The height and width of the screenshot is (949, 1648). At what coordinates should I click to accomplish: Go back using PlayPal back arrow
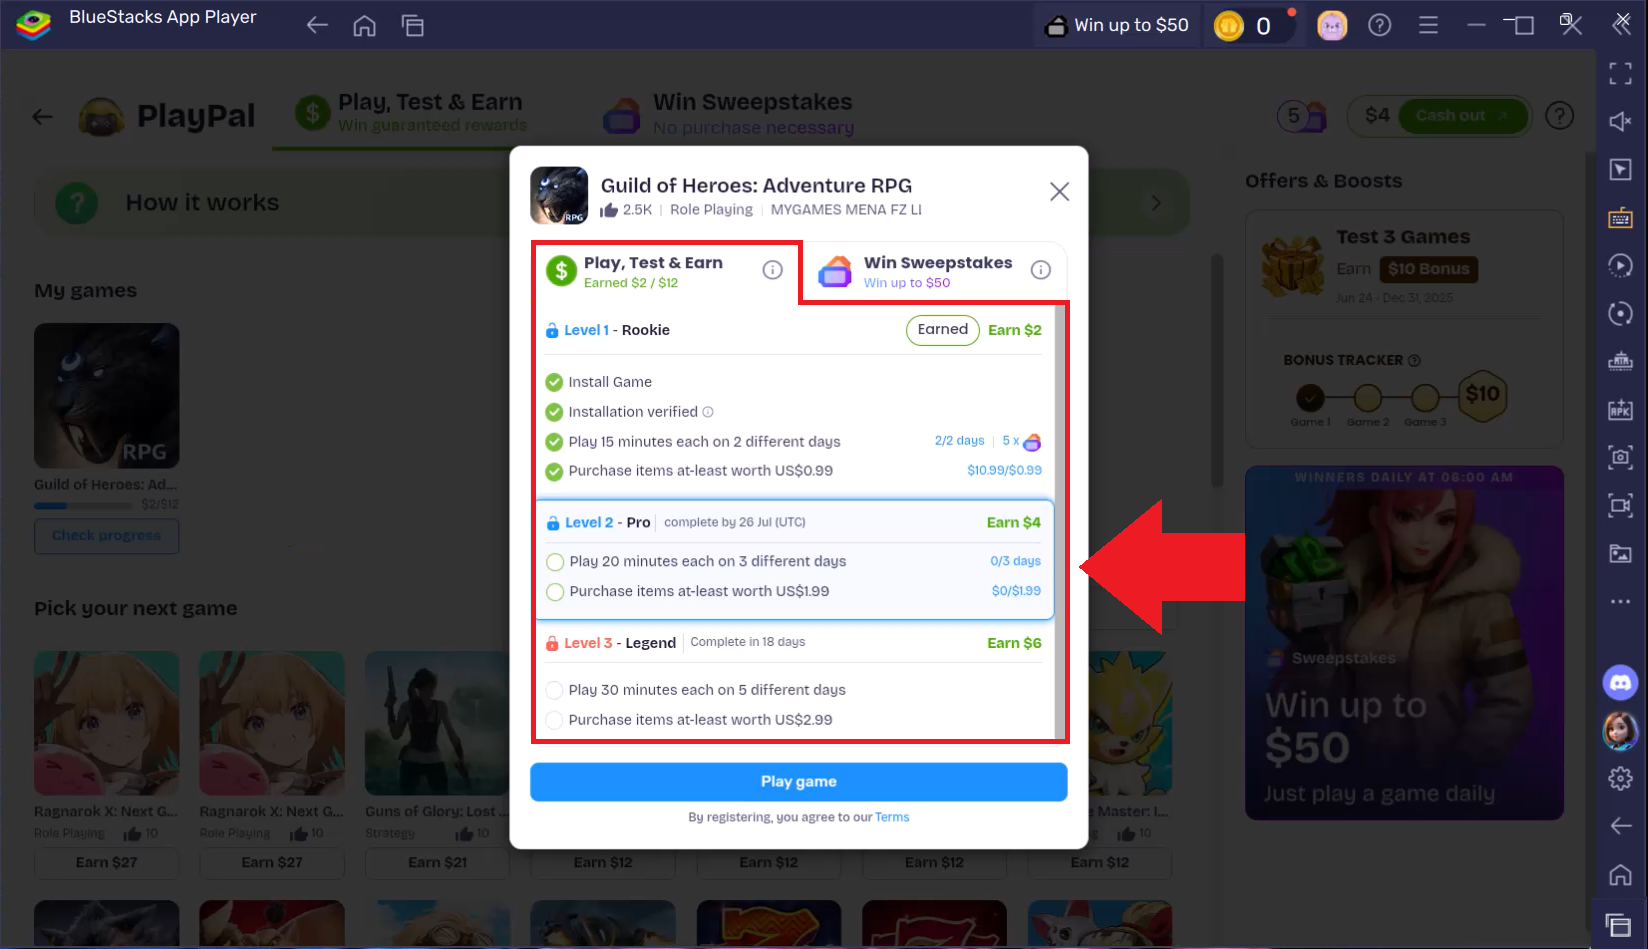click(x=42, y=117)
